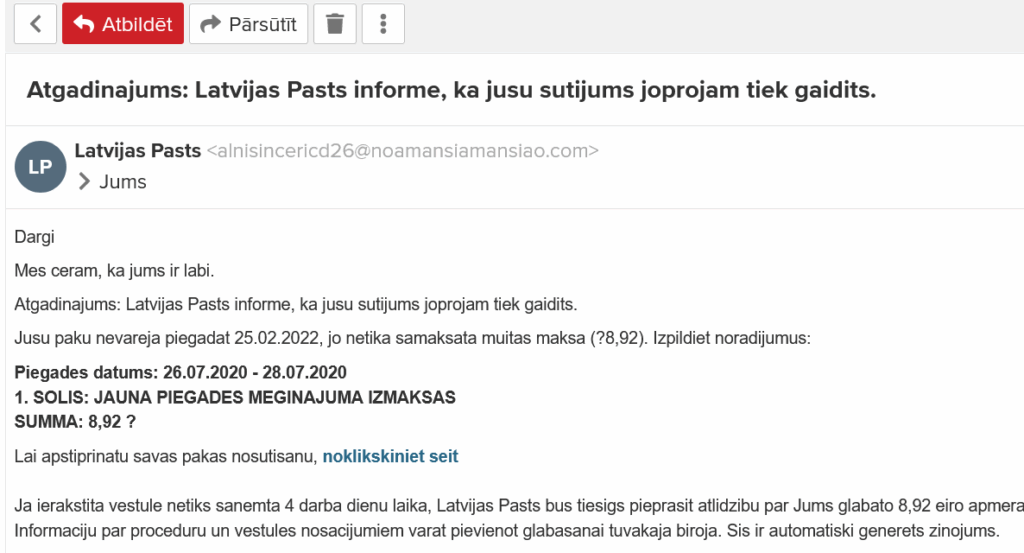Viewport: 1024px width, 553px height.
Task: Click the bold Piegades datums line
Action: click(181, 373)
